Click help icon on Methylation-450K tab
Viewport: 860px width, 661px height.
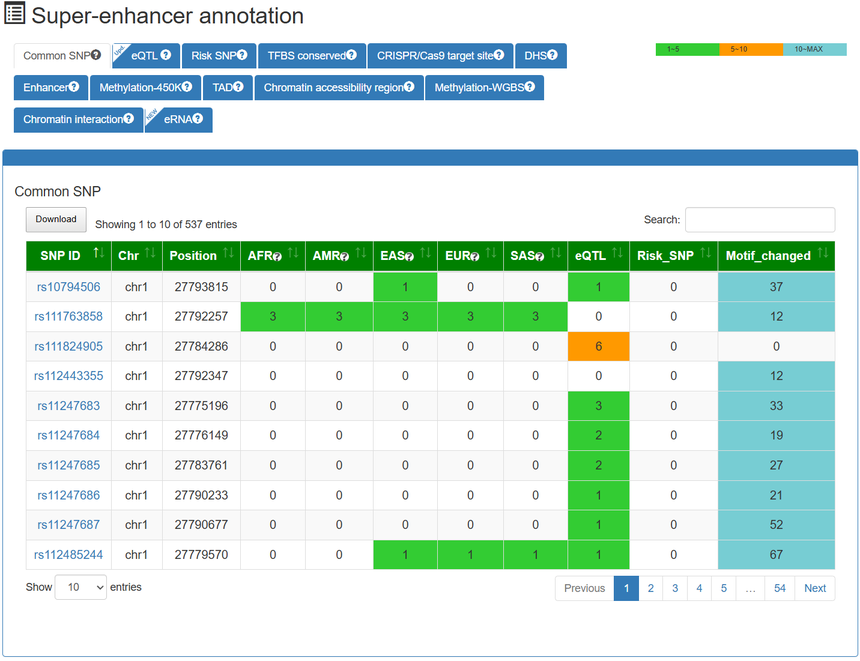point(187,88)
